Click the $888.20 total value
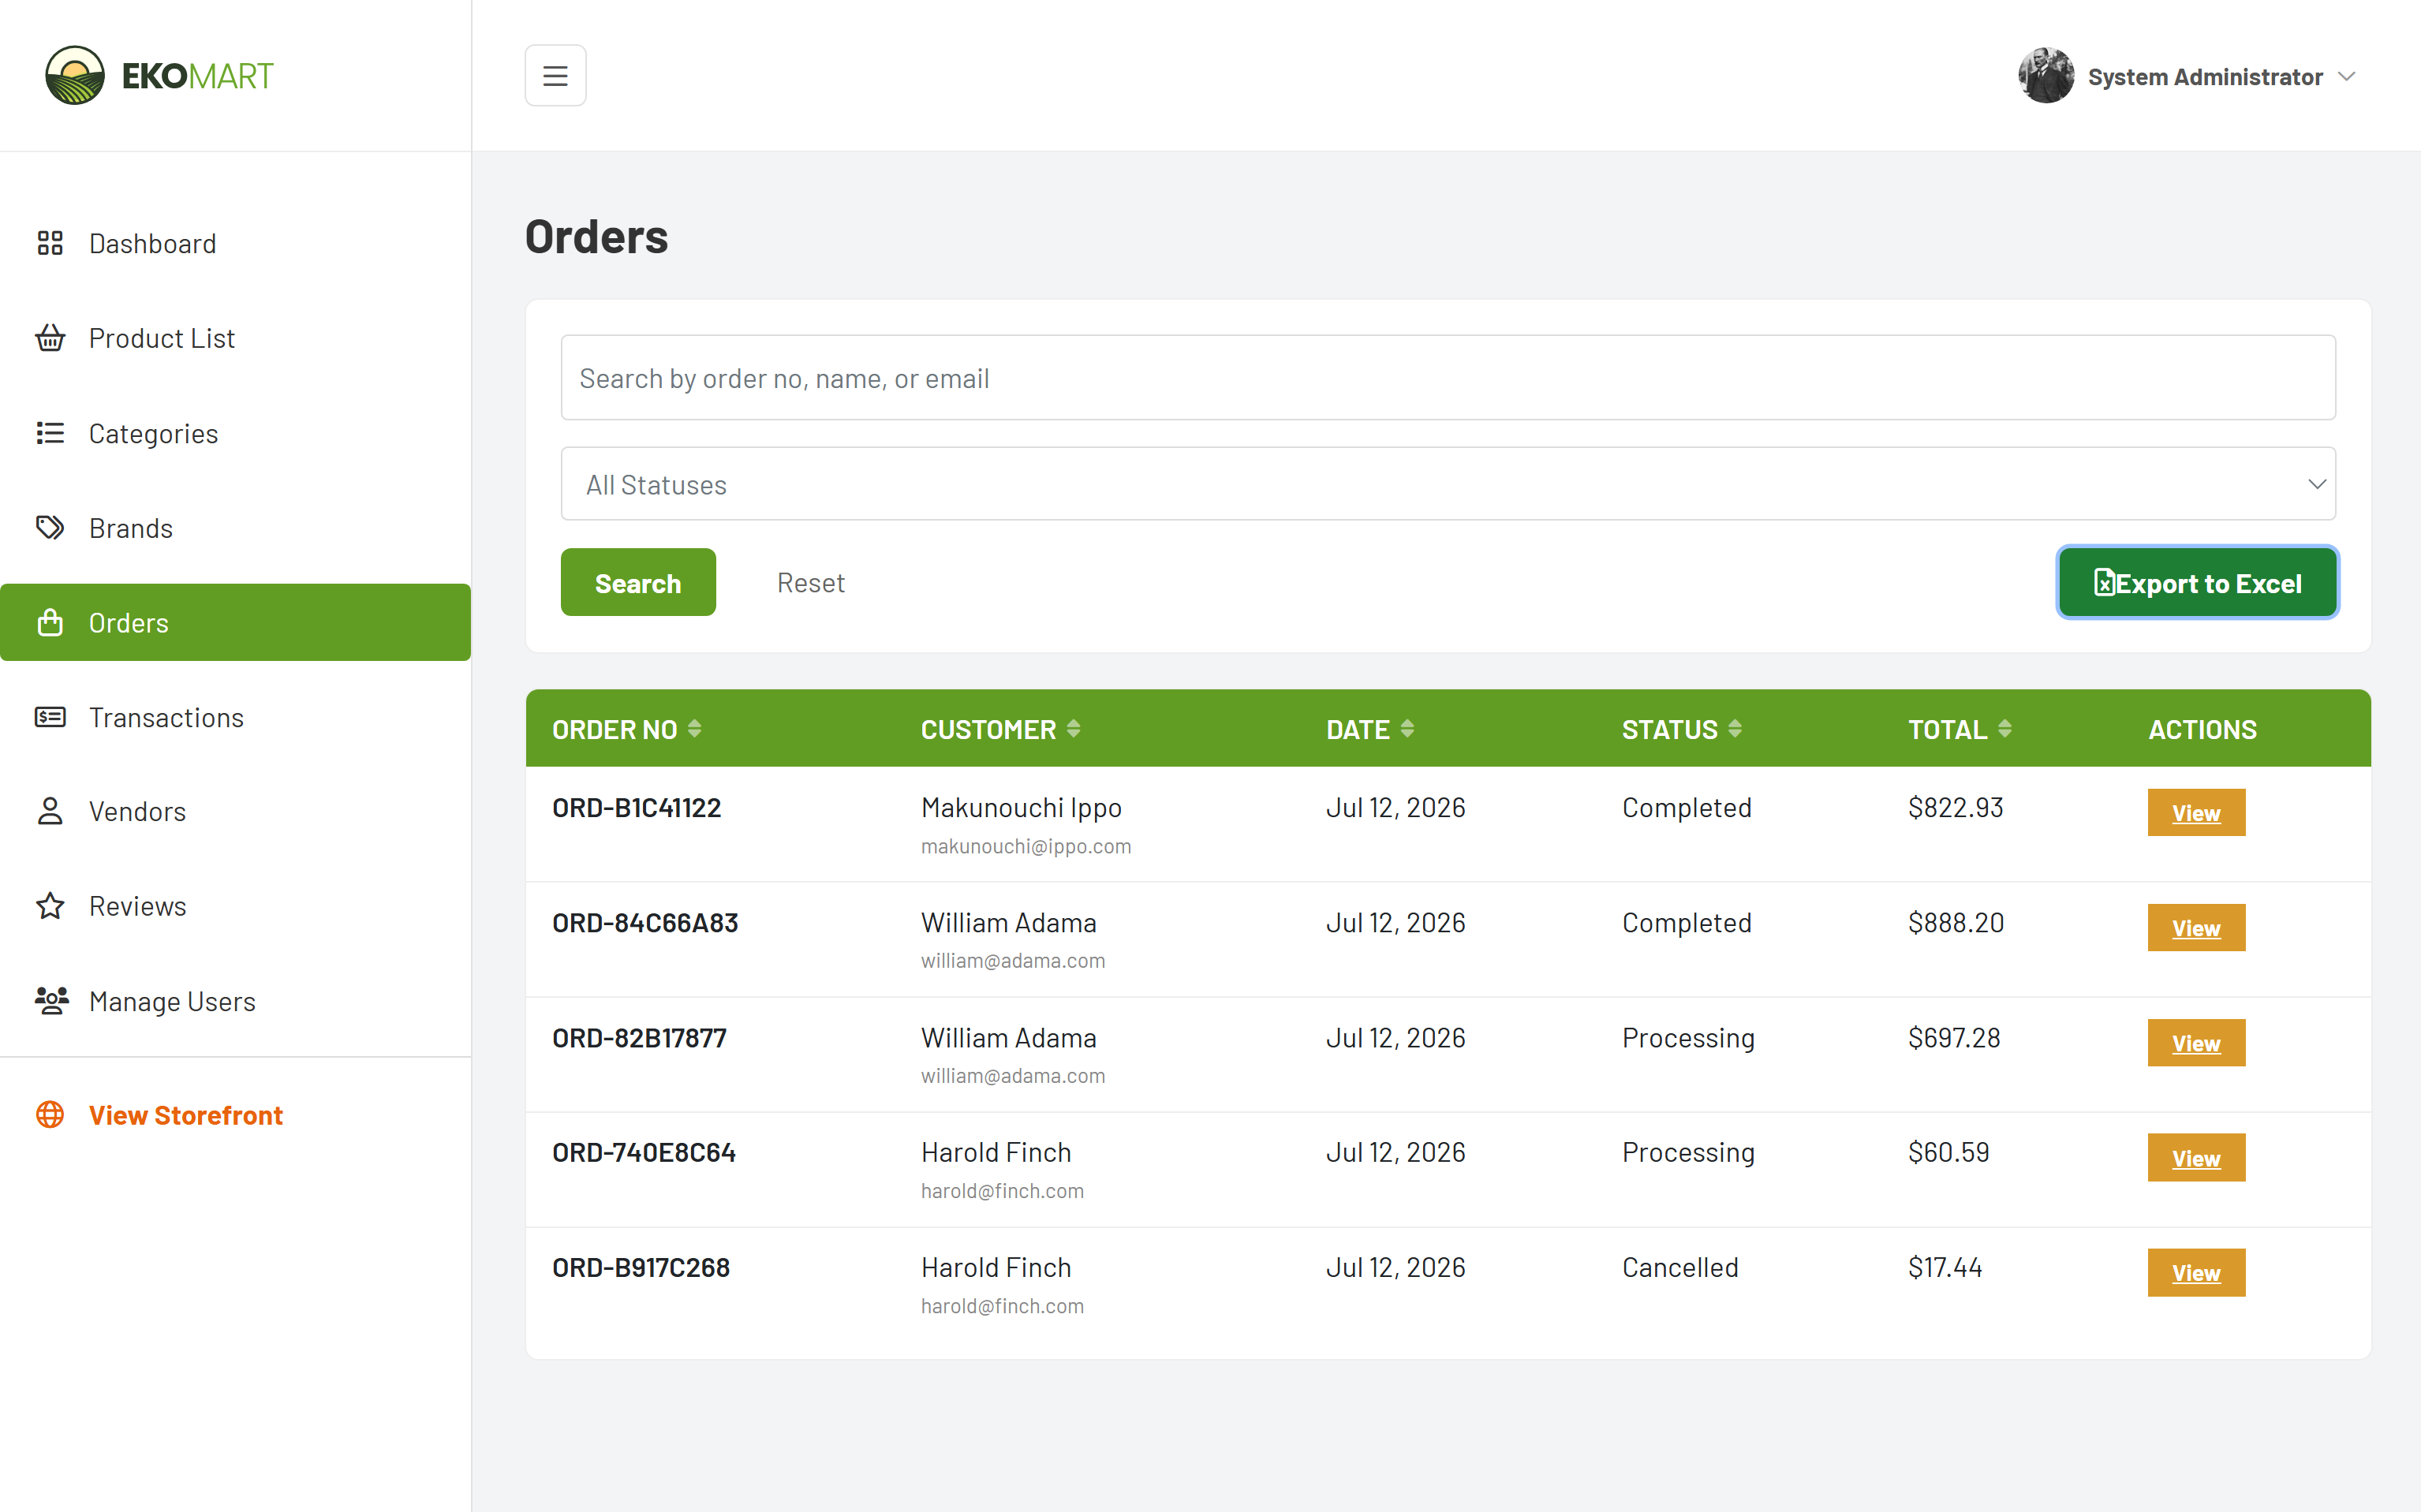 click(1956, 923)
